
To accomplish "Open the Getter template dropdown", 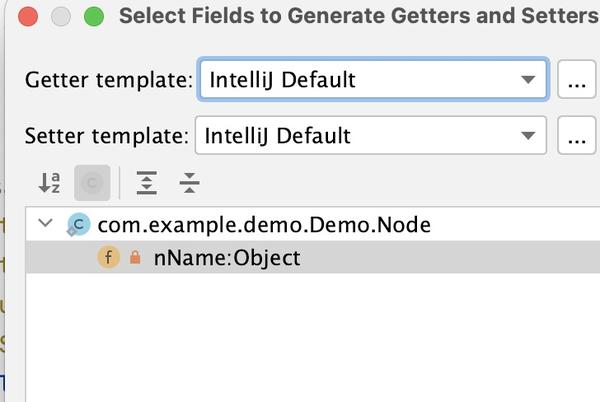I will tap(372, 80).
